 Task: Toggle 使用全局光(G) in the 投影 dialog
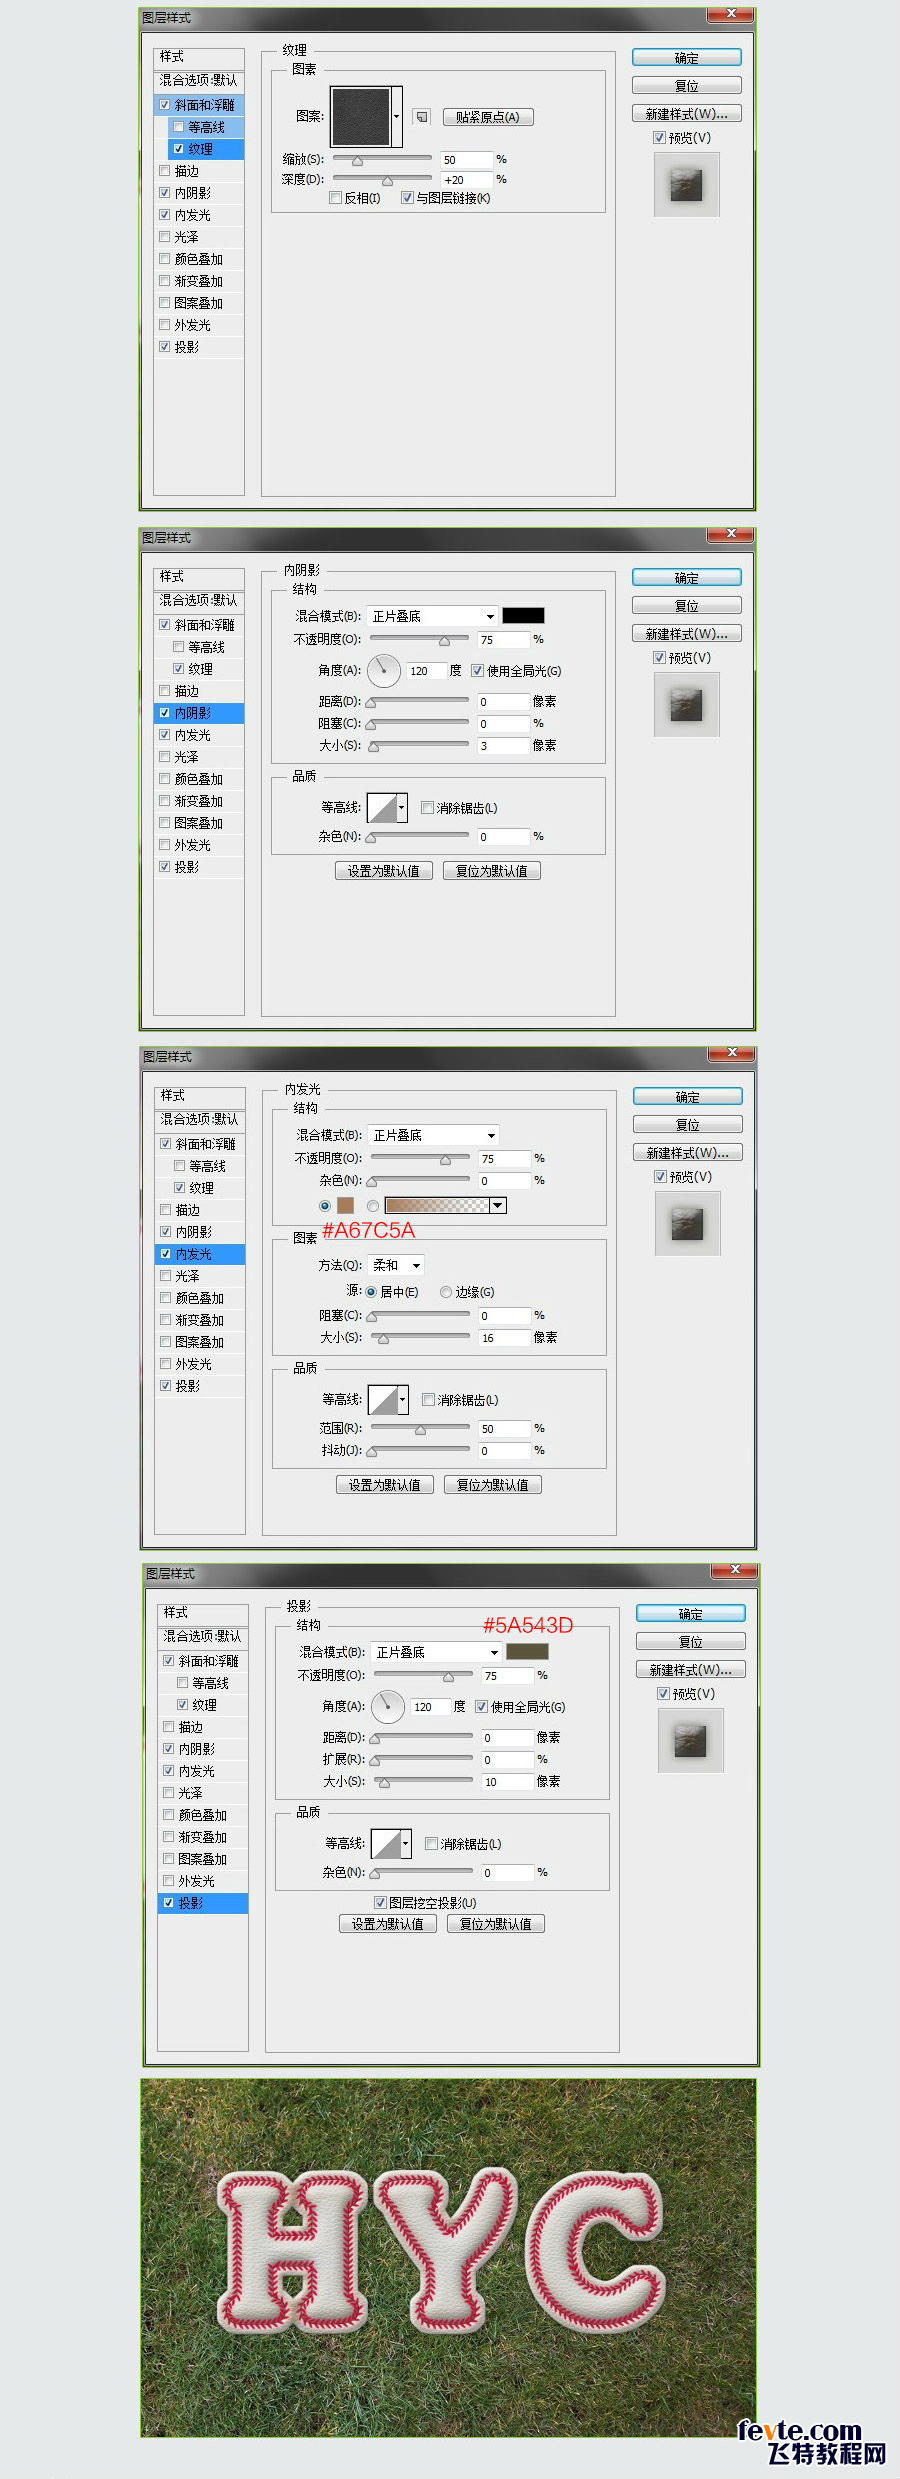[x=481, y=1707]
